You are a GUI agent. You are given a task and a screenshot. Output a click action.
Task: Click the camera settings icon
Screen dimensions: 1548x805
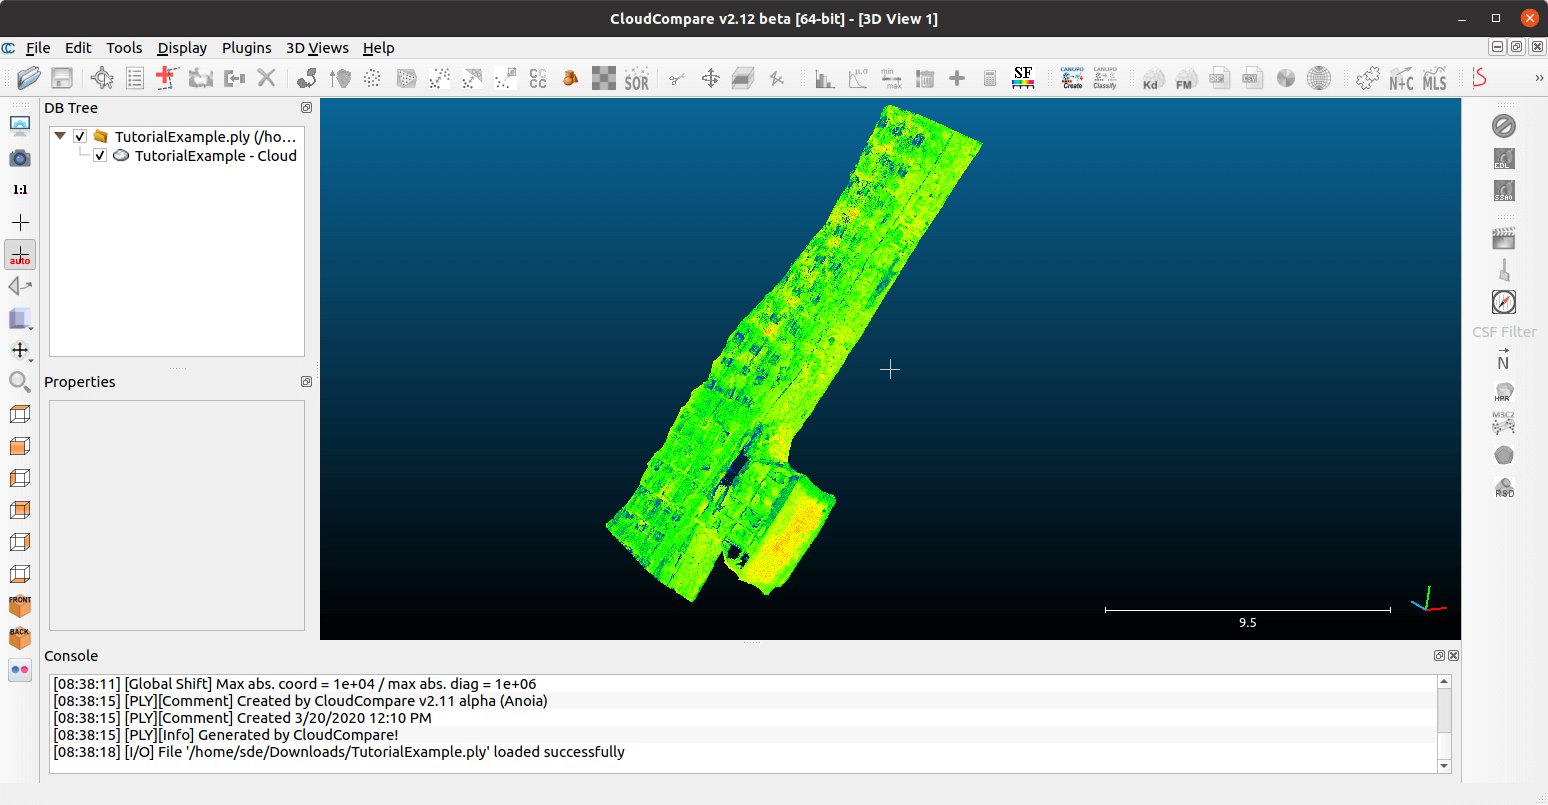tap(20, 158)
